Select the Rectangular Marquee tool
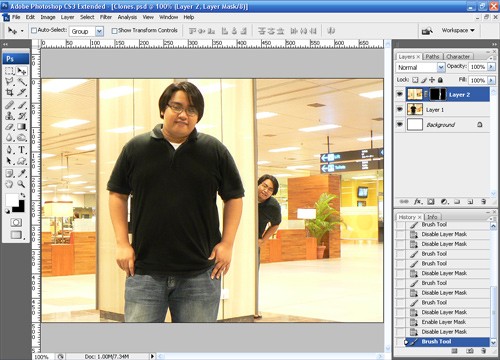The width and height of the screenshot is (500, 360). (x=9, y=71)
